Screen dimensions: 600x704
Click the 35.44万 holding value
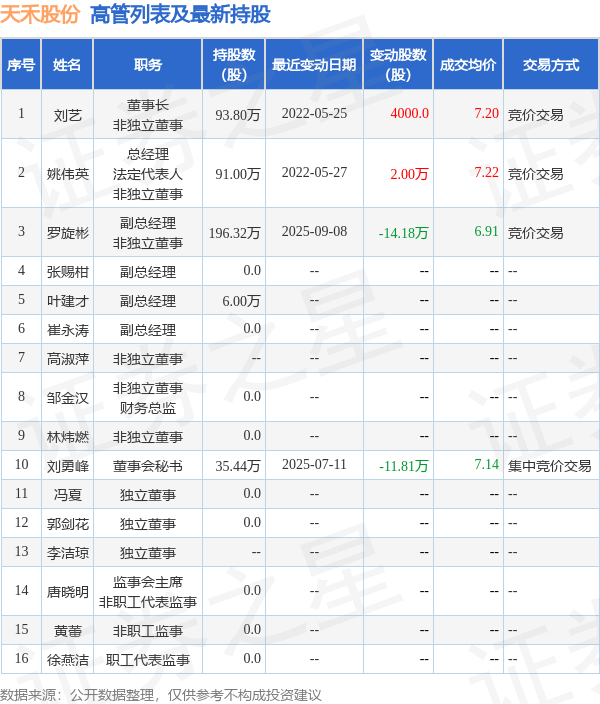point(238,466)
